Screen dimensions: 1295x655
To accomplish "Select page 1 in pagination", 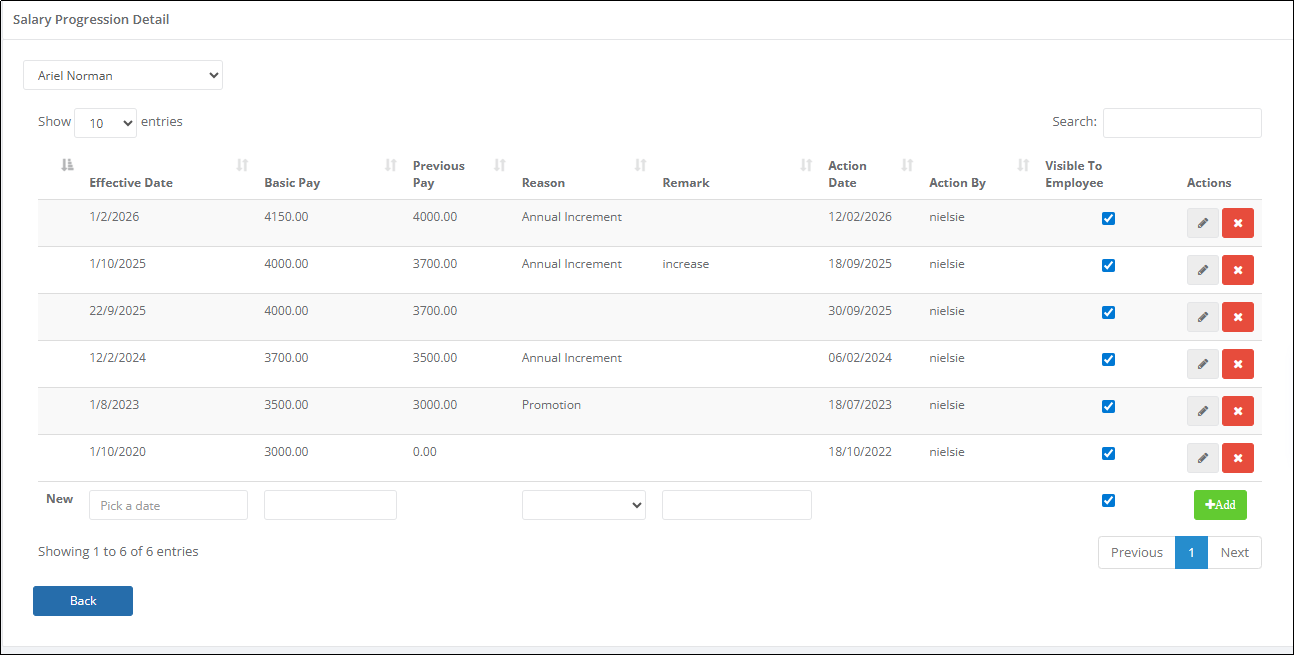I will coord(1192,552).
